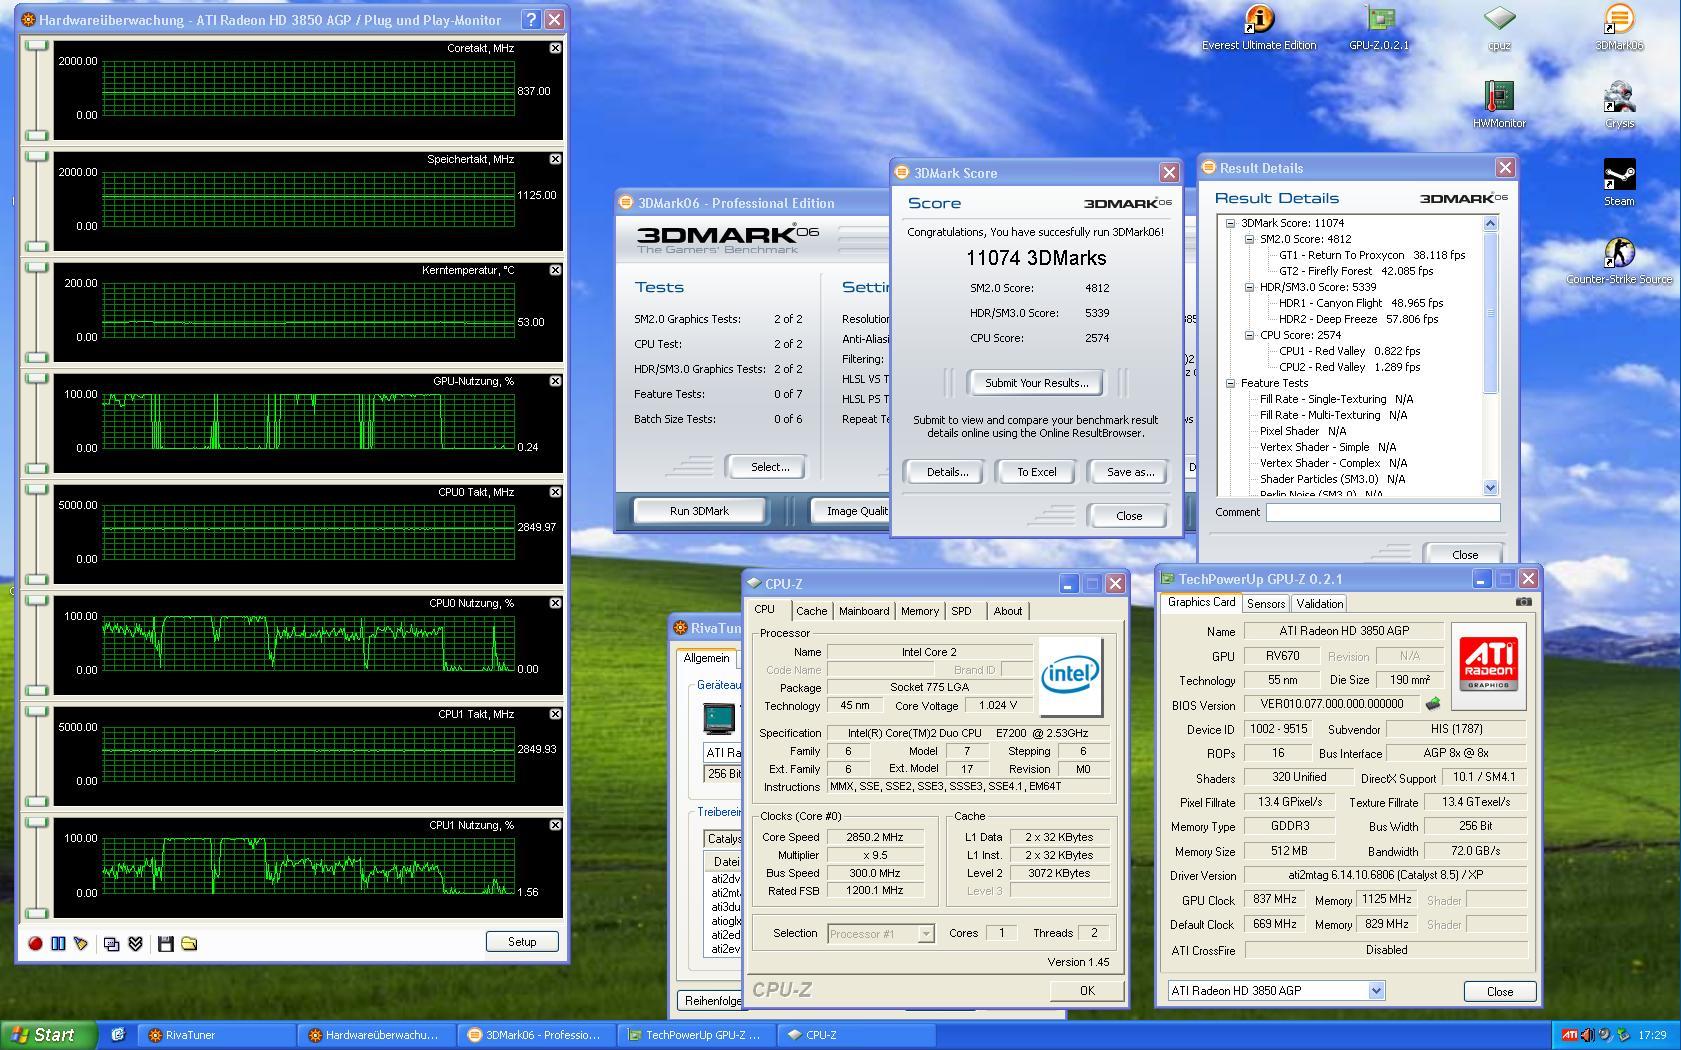Pause monitoring with the blue pause icon
The height and width of the screenshot is (1050, 1681).
pyautogui.click(x=58, y=943)
